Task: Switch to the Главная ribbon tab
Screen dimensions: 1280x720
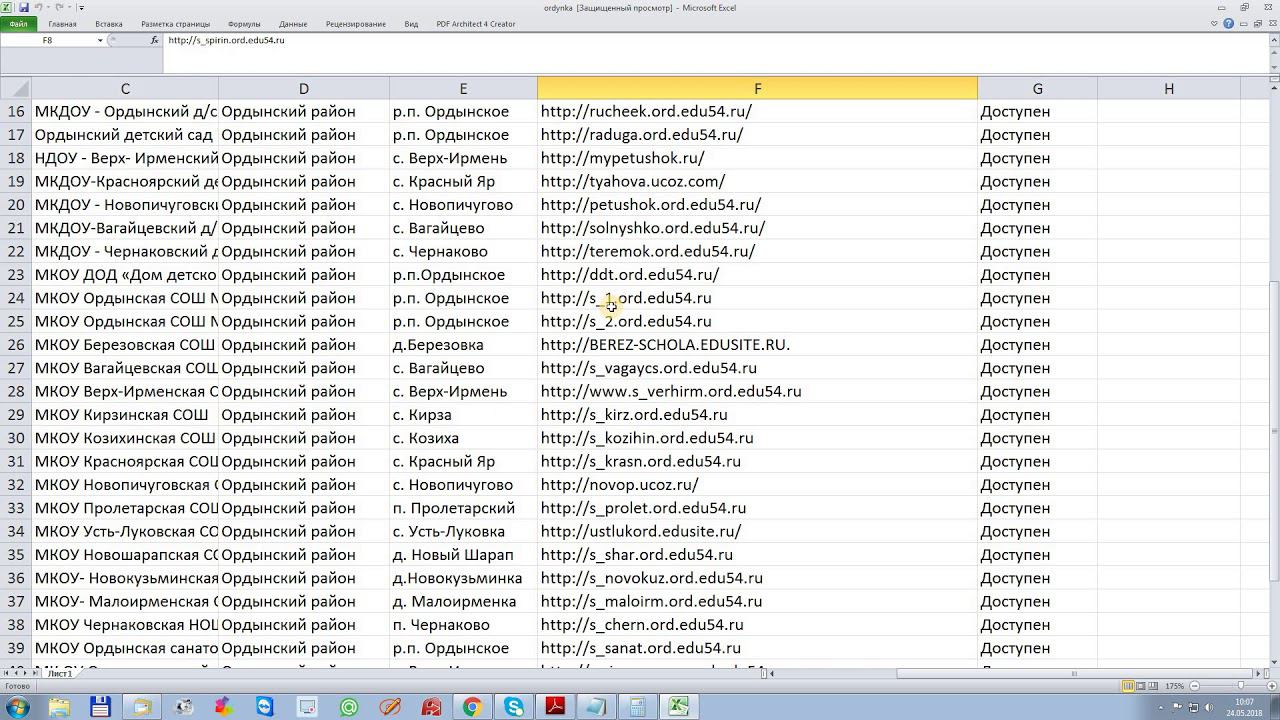Action: pos(62,24)
